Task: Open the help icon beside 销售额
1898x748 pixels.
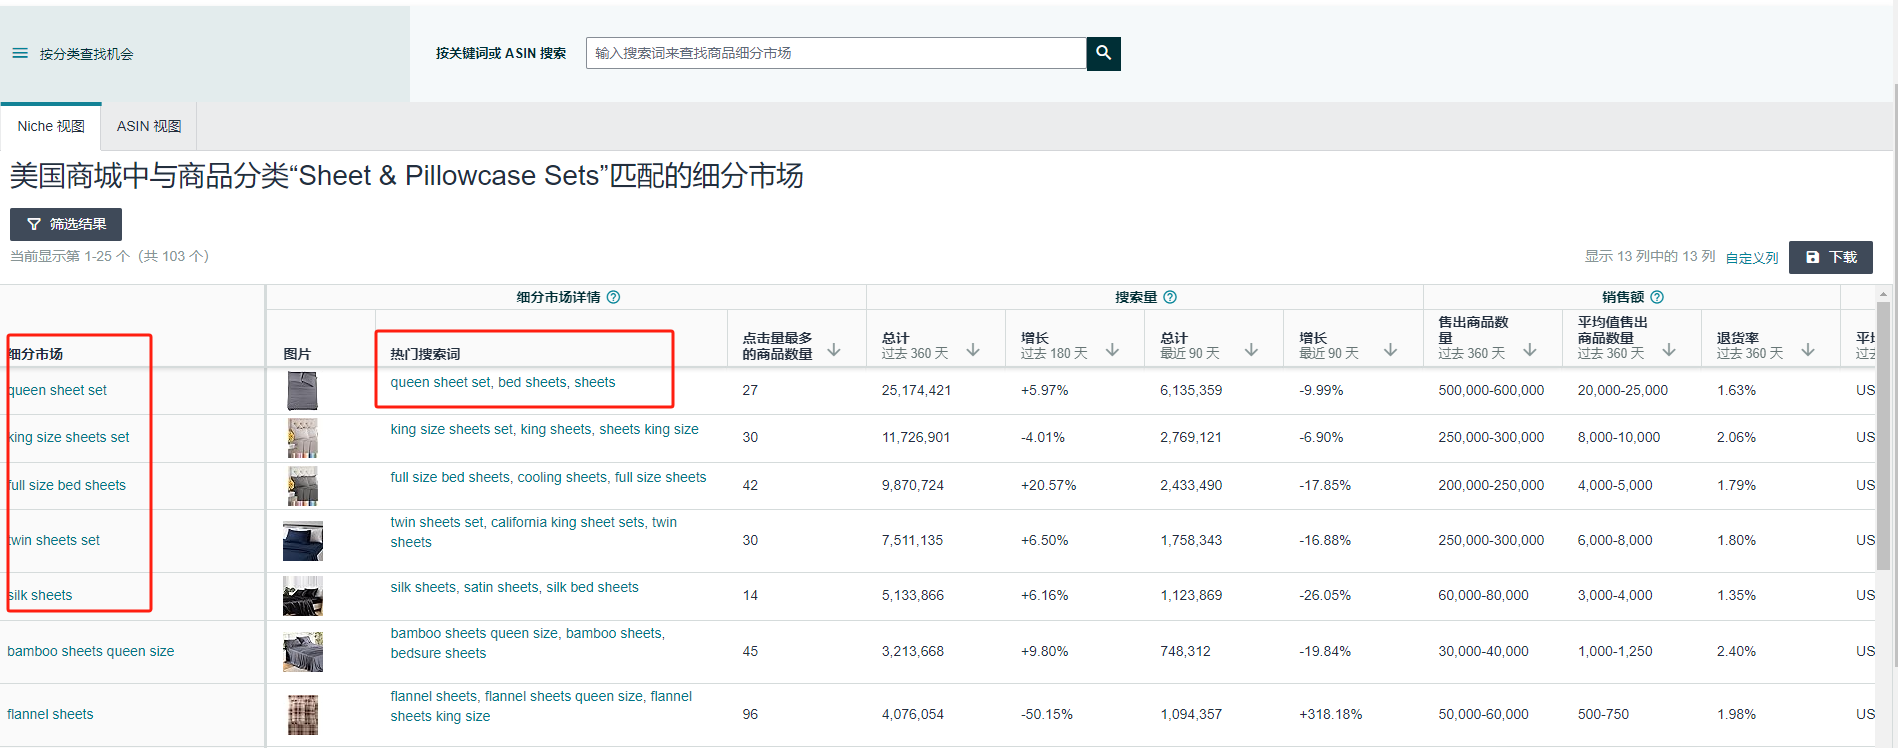Action: click(x=1657, y=297)
